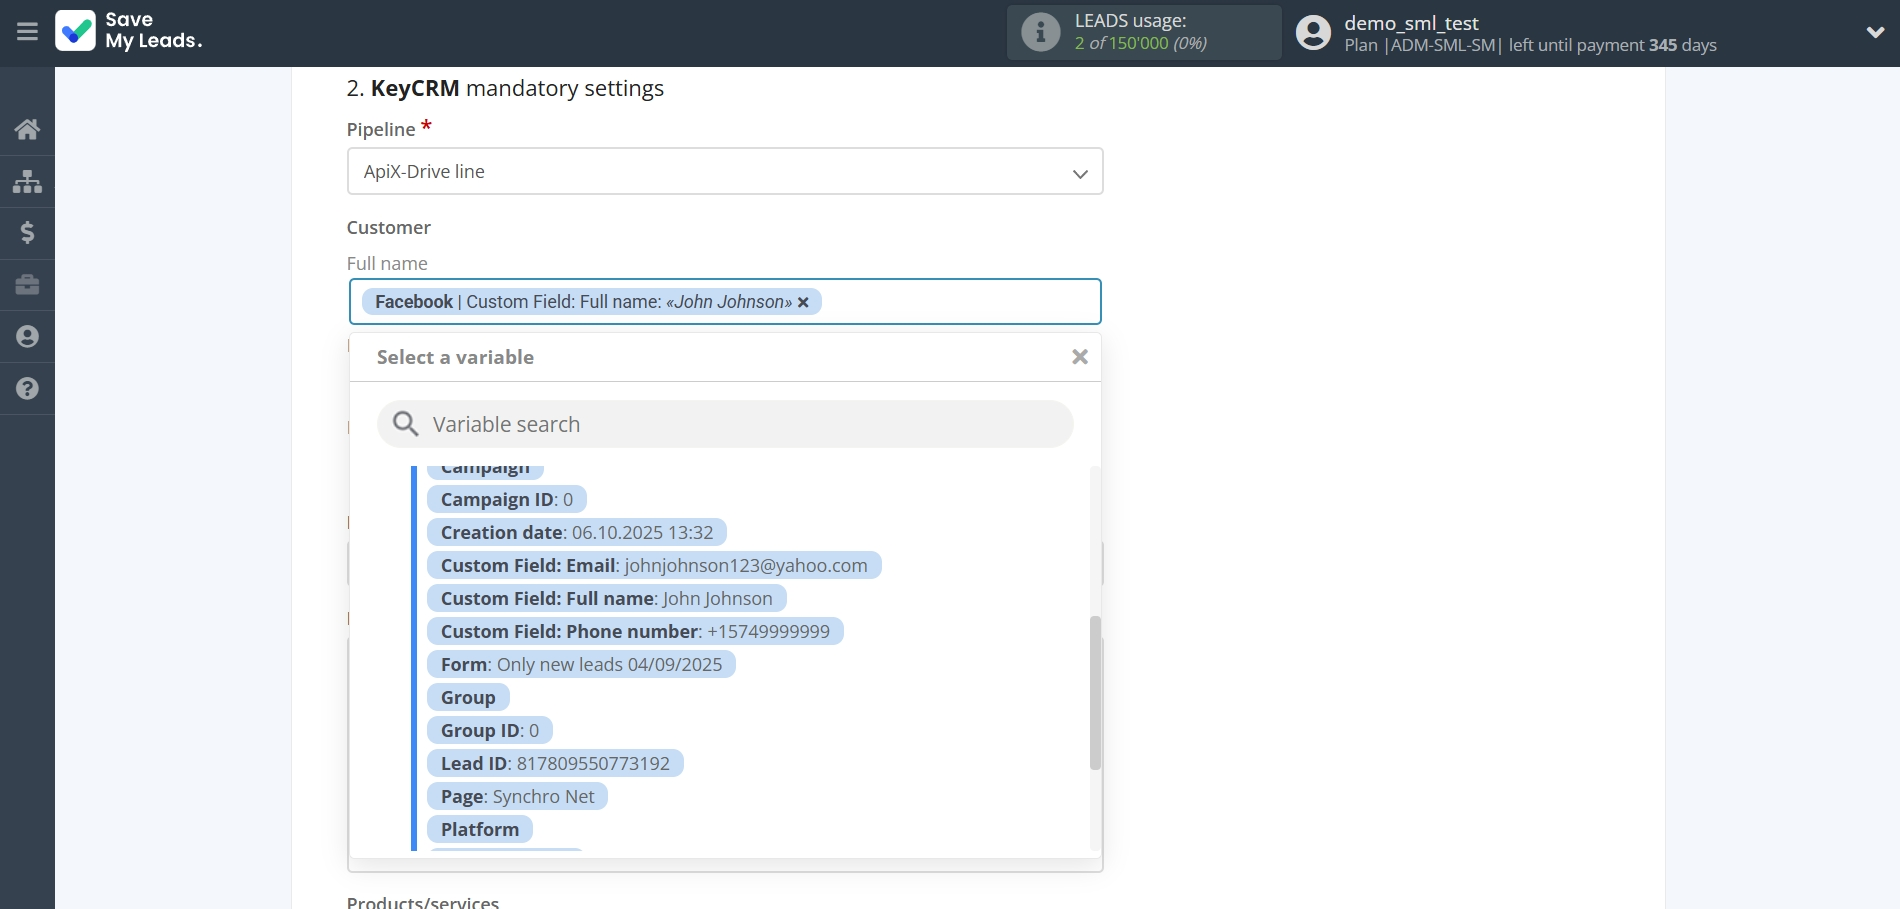Open the Help question mark icon
The image size is (1900, 909).
pyautogui.click(x=27, y=389)
